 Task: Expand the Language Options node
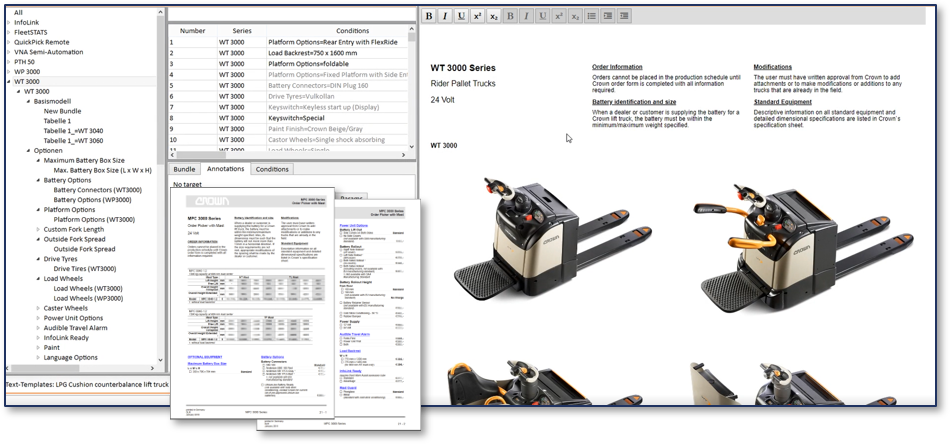[38, 357]
